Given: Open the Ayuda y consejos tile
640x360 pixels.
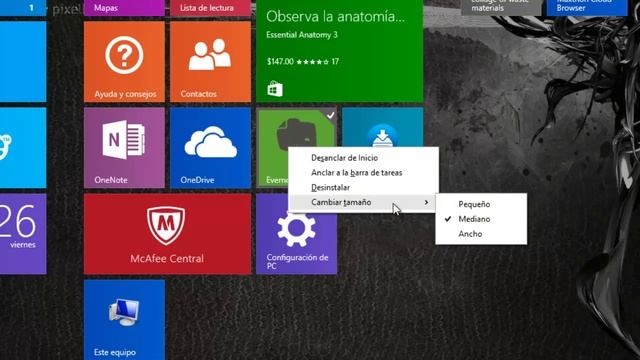Looking at the screenshot, I should pyautogui.click(x=124, y=62).
